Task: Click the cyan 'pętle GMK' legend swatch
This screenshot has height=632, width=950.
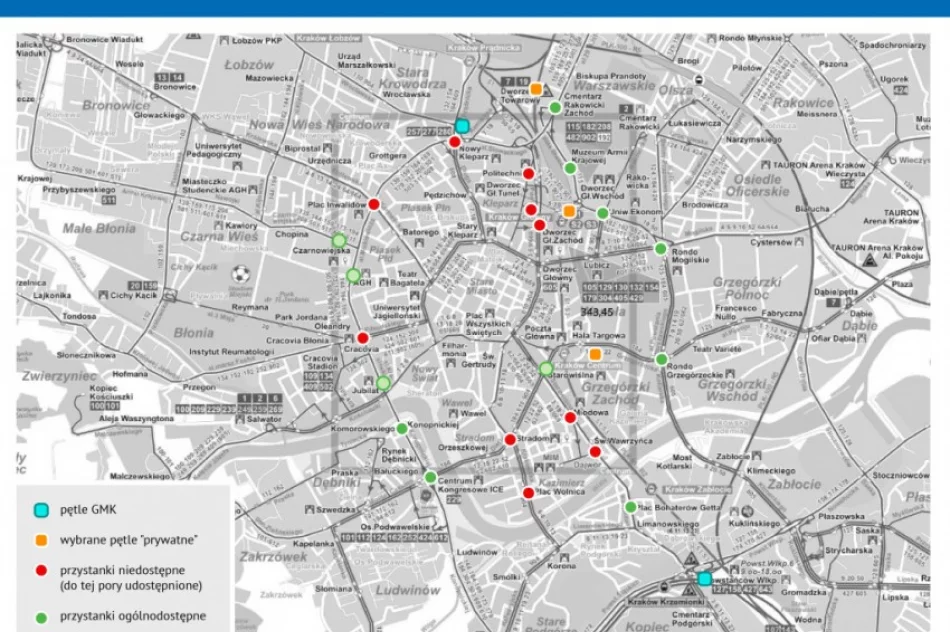Action: click(41, 510)
